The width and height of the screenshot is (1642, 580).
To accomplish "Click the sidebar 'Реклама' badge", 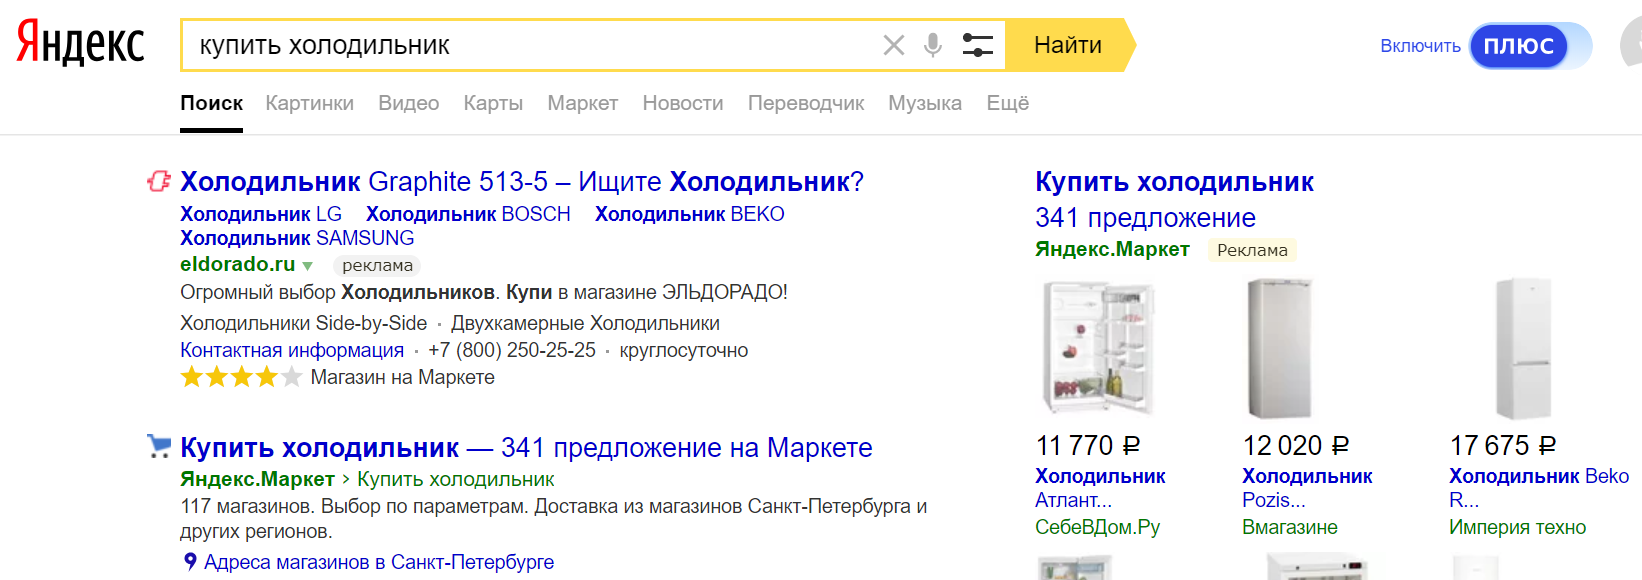I will pos(1252,250).
